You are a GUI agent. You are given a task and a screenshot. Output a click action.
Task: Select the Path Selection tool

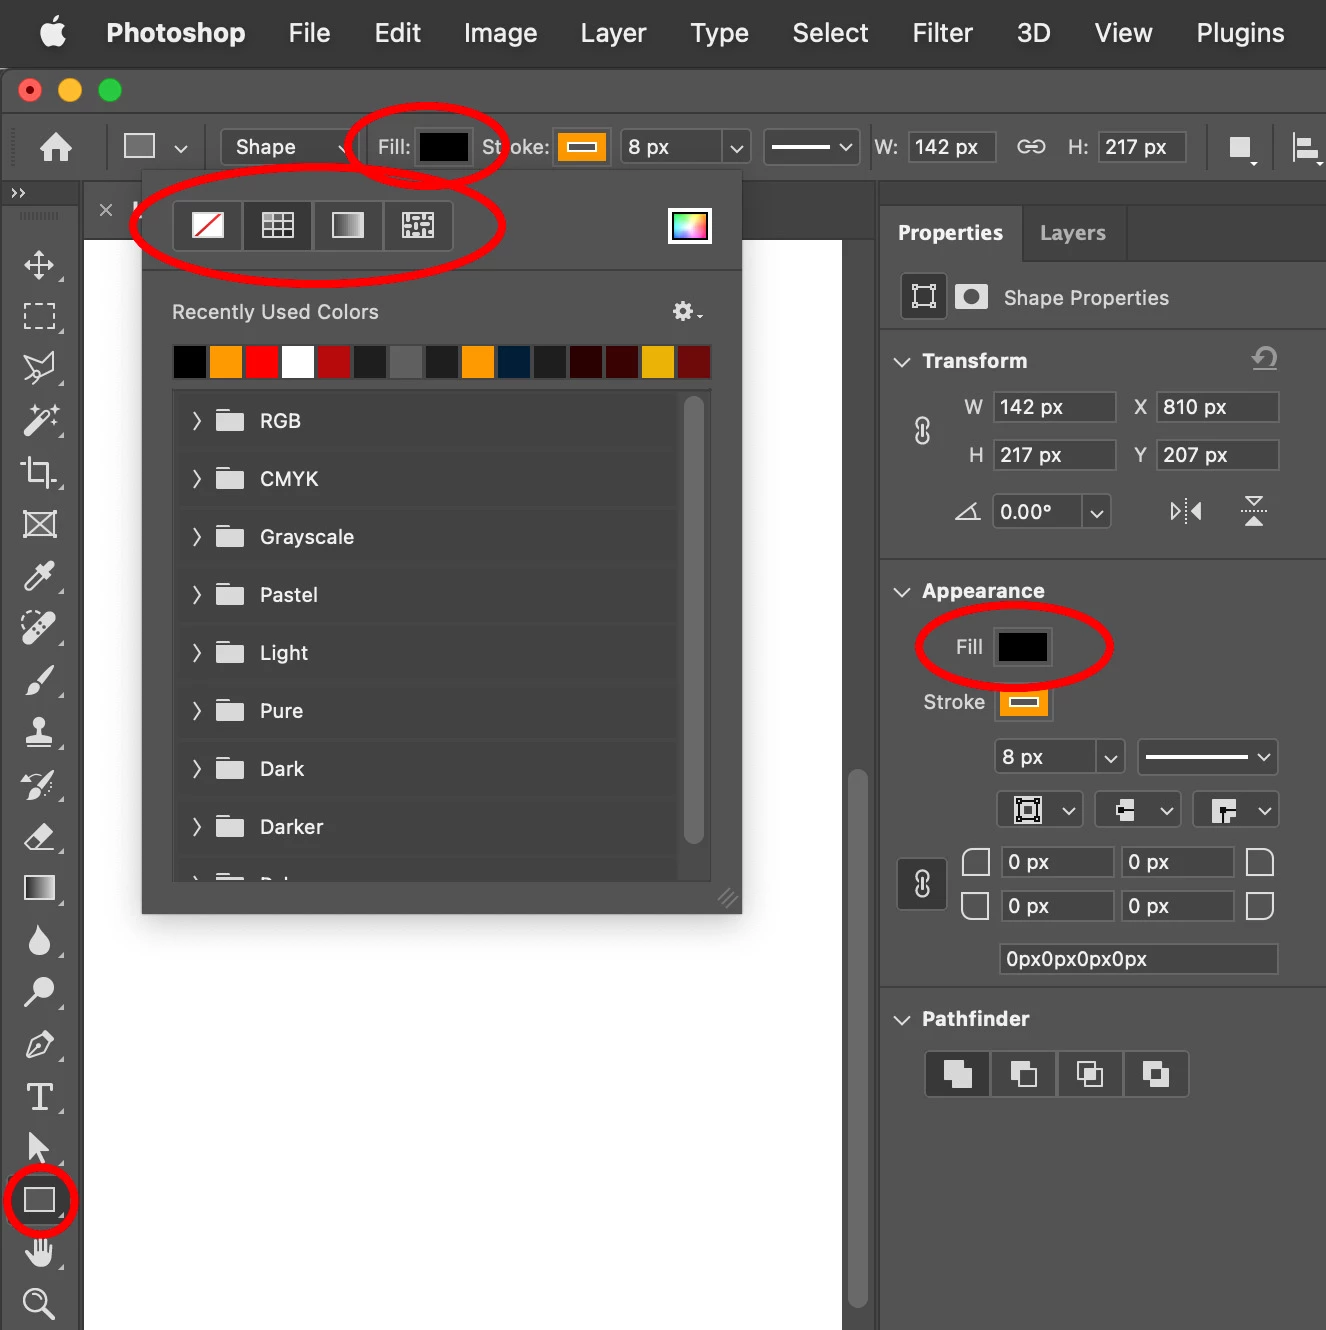click(x=39, y=1148)
